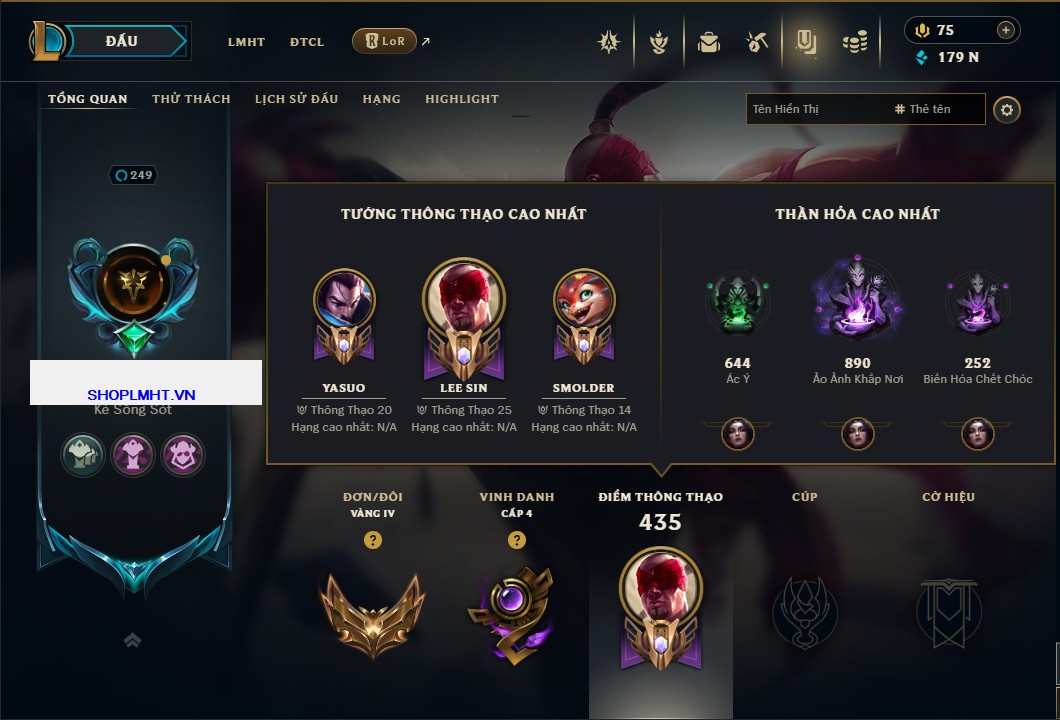Show VINH DANH help question mark

tap(516, 539)
